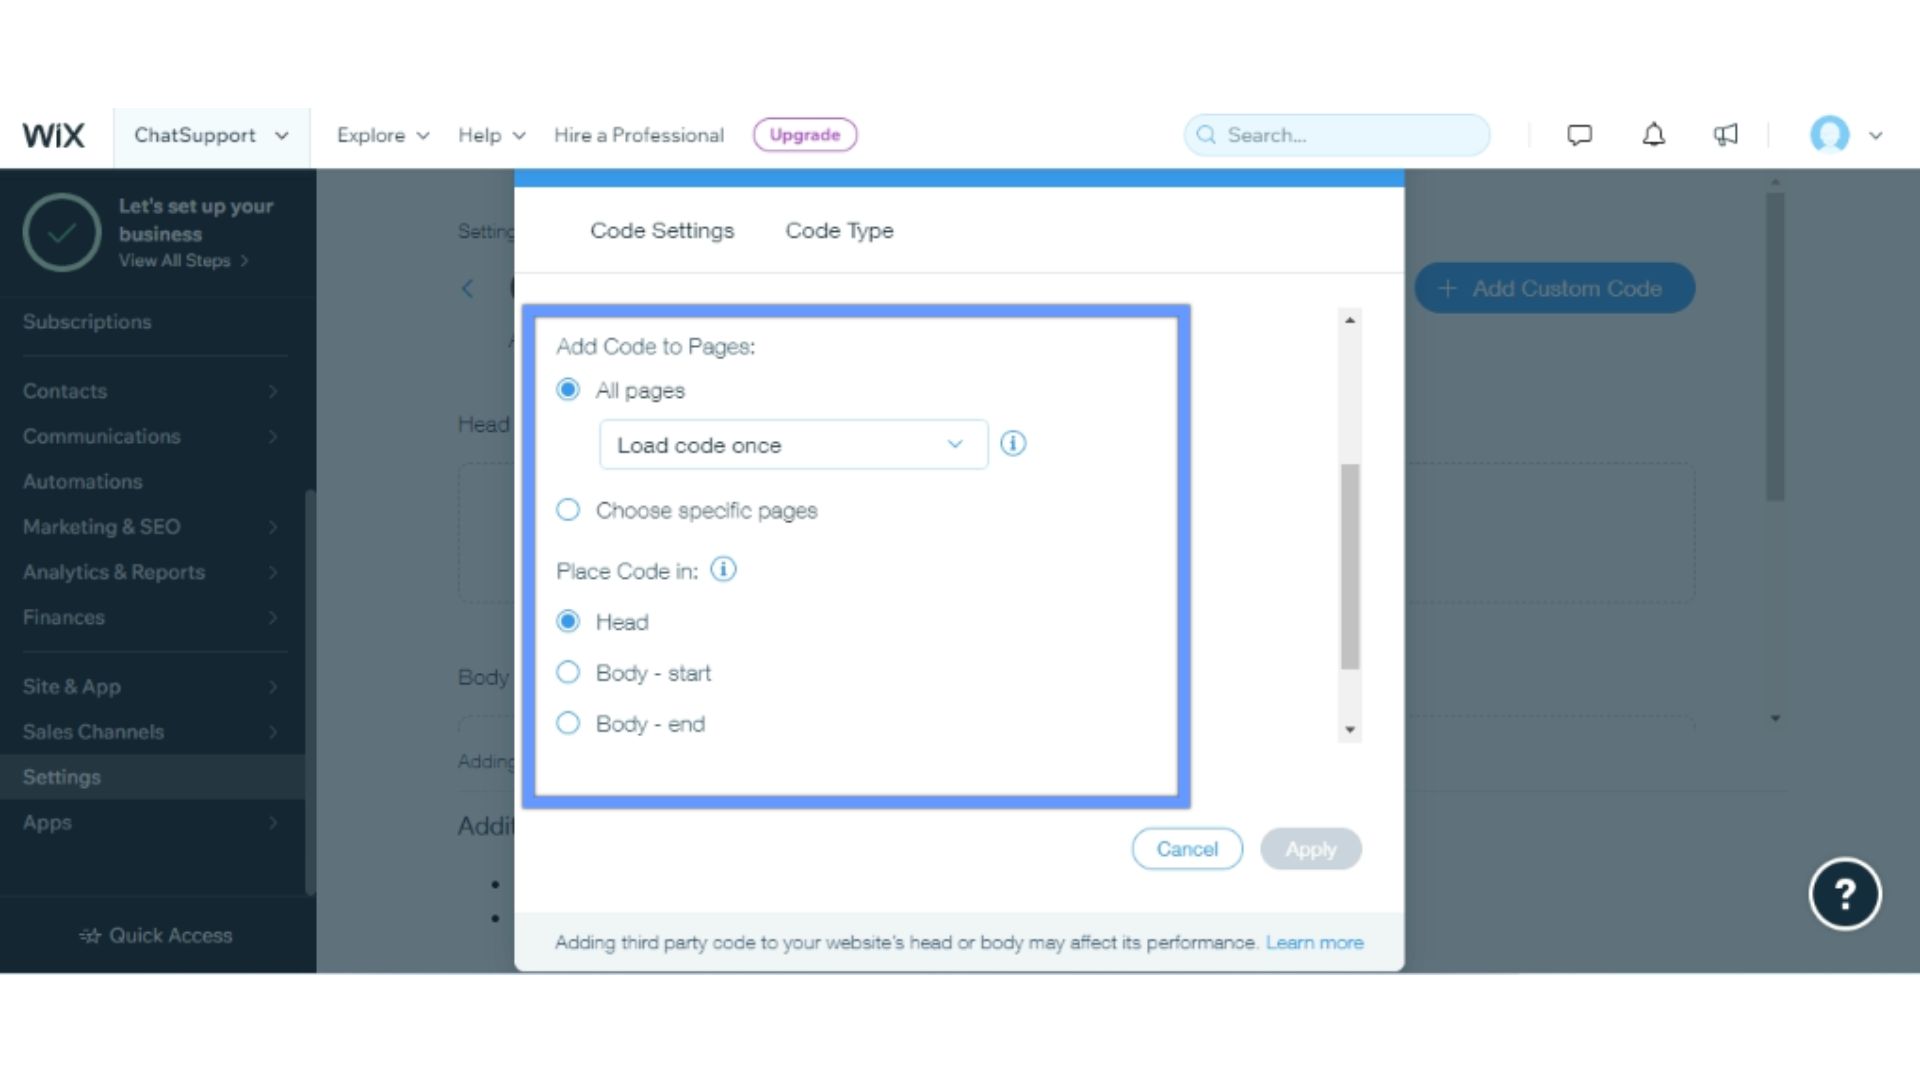Click the Learn more link
Image resolution: width=1920 pixels, height=1080 pixels.
1315,942
